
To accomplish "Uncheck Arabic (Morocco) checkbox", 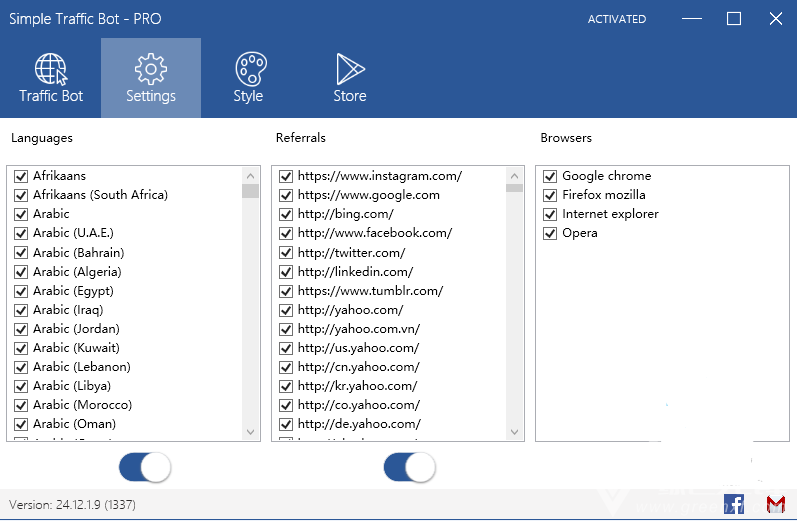I will point(21,405).
